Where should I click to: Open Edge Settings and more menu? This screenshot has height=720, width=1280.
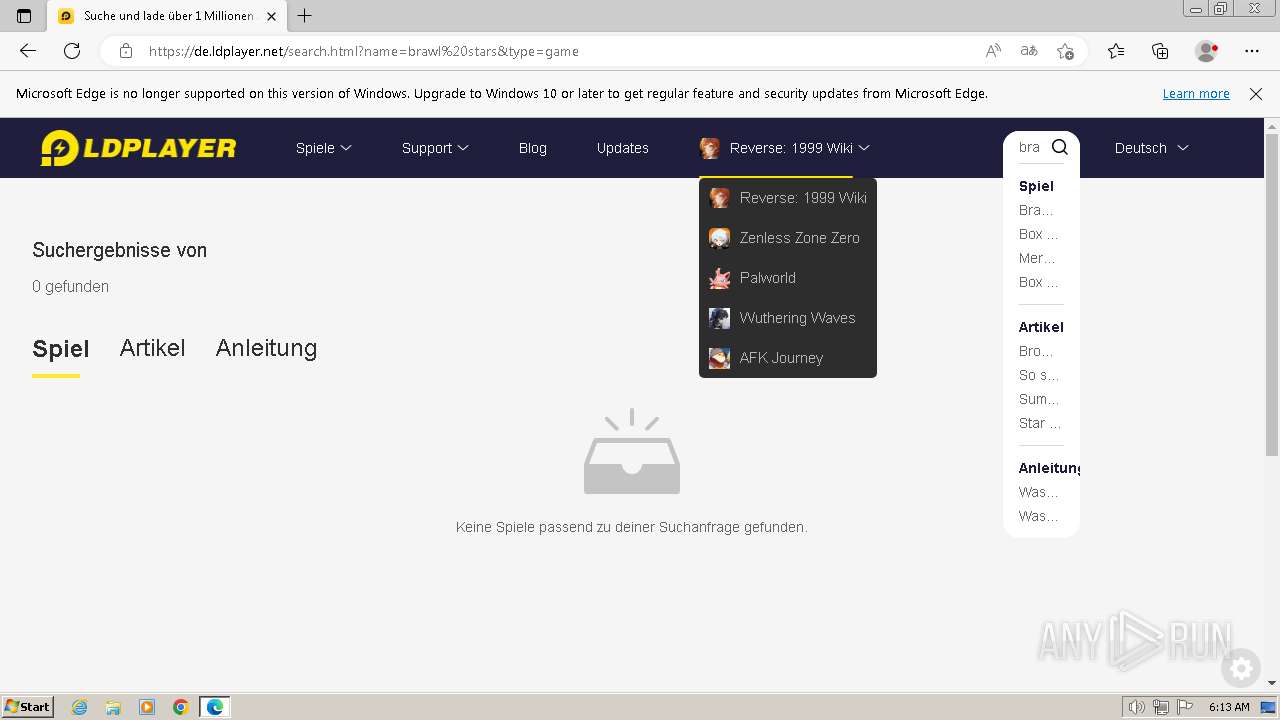(1252, 51)
